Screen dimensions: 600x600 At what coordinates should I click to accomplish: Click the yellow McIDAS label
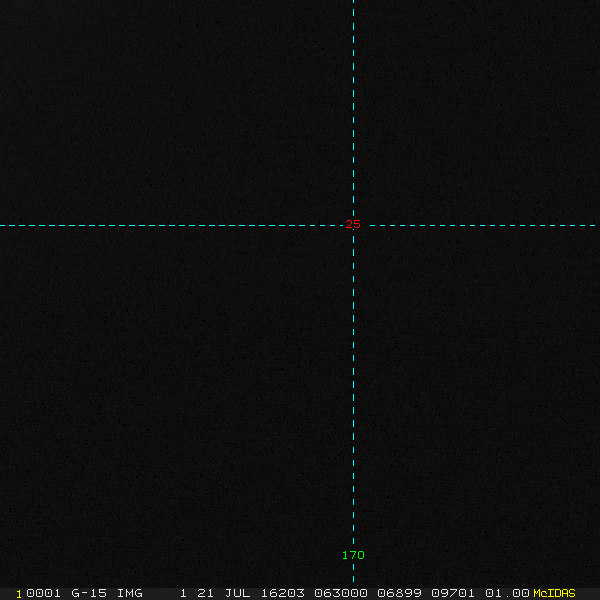pyautogui.click(x=554, y=593)
